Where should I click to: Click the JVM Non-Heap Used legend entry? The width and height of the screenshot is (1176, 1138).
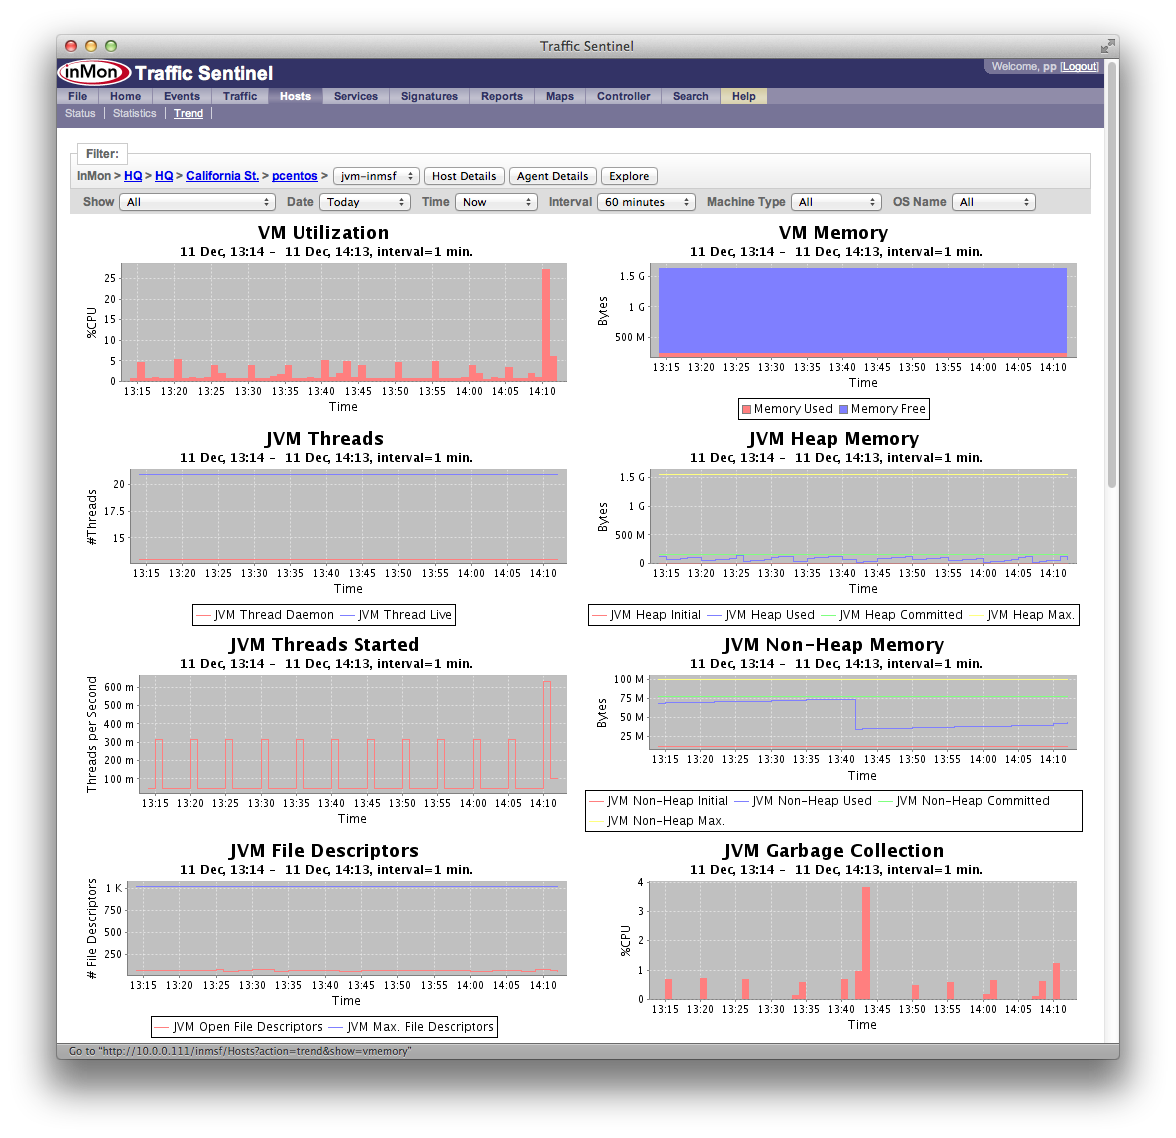click(803, 801)
